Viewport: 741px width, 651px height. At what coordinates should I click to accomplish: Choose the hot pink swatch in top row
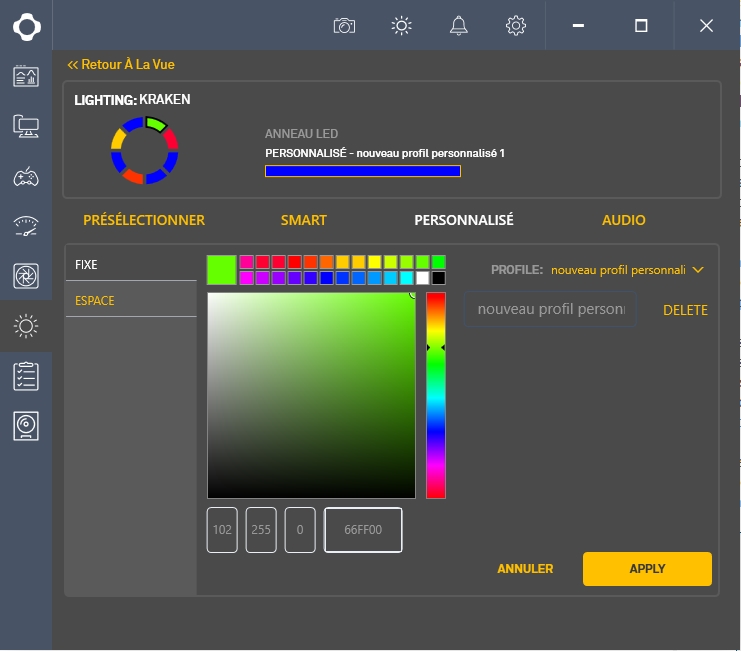coord(246,262)
